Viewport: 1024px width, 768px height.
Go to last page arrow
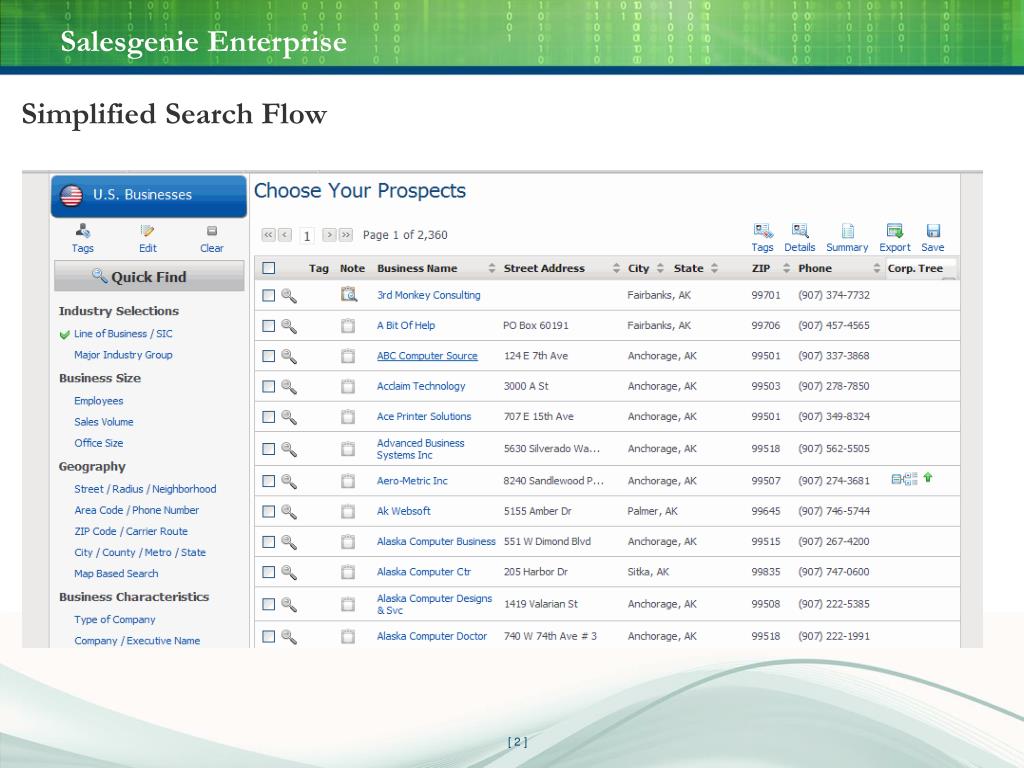pos(346,234)
